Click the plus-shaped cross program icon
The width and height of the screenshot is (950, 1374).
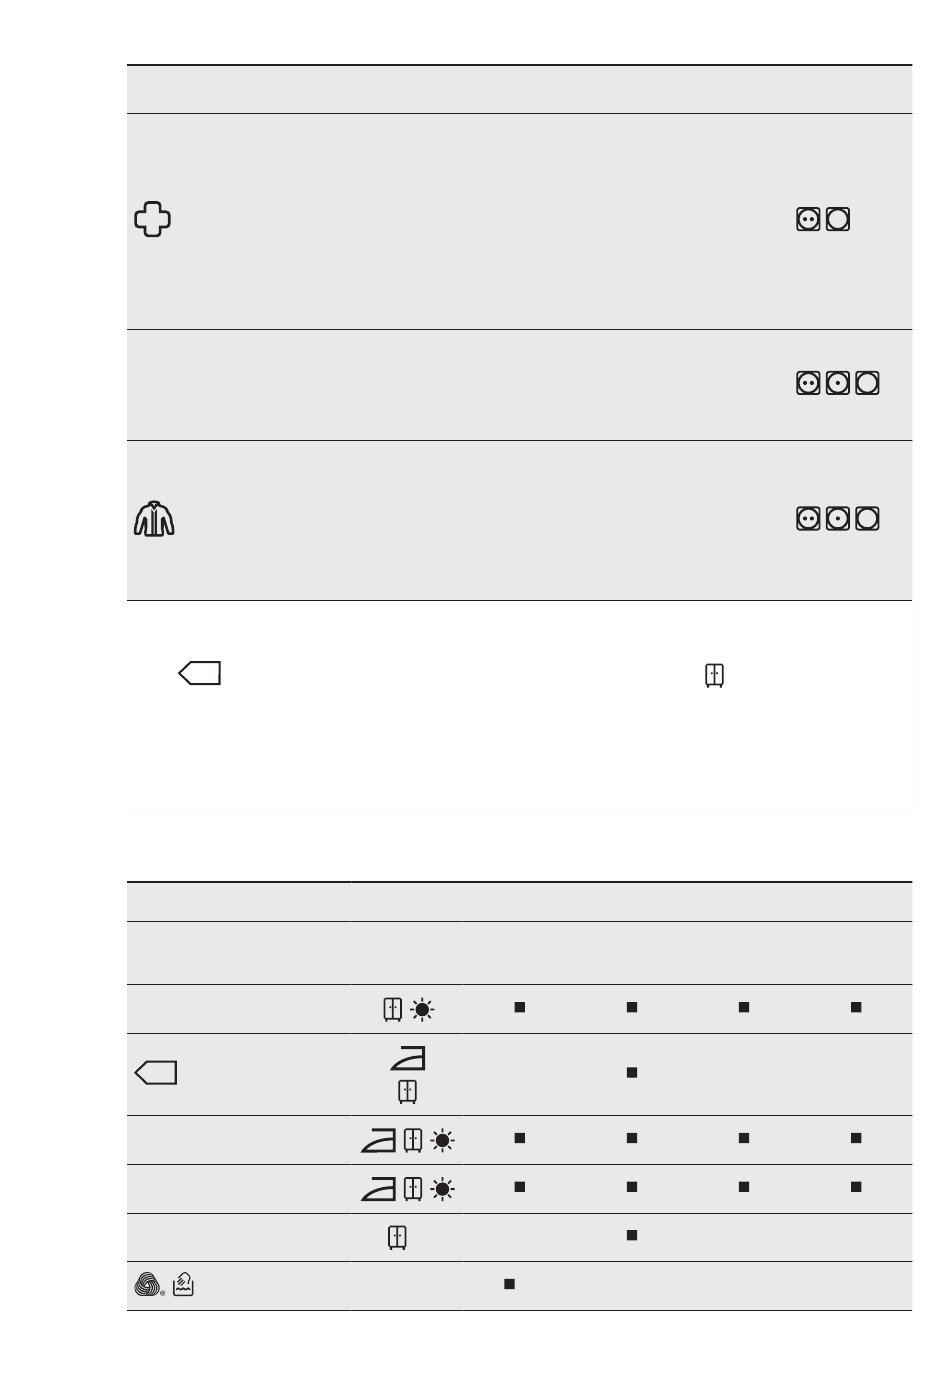click(153, 219)
